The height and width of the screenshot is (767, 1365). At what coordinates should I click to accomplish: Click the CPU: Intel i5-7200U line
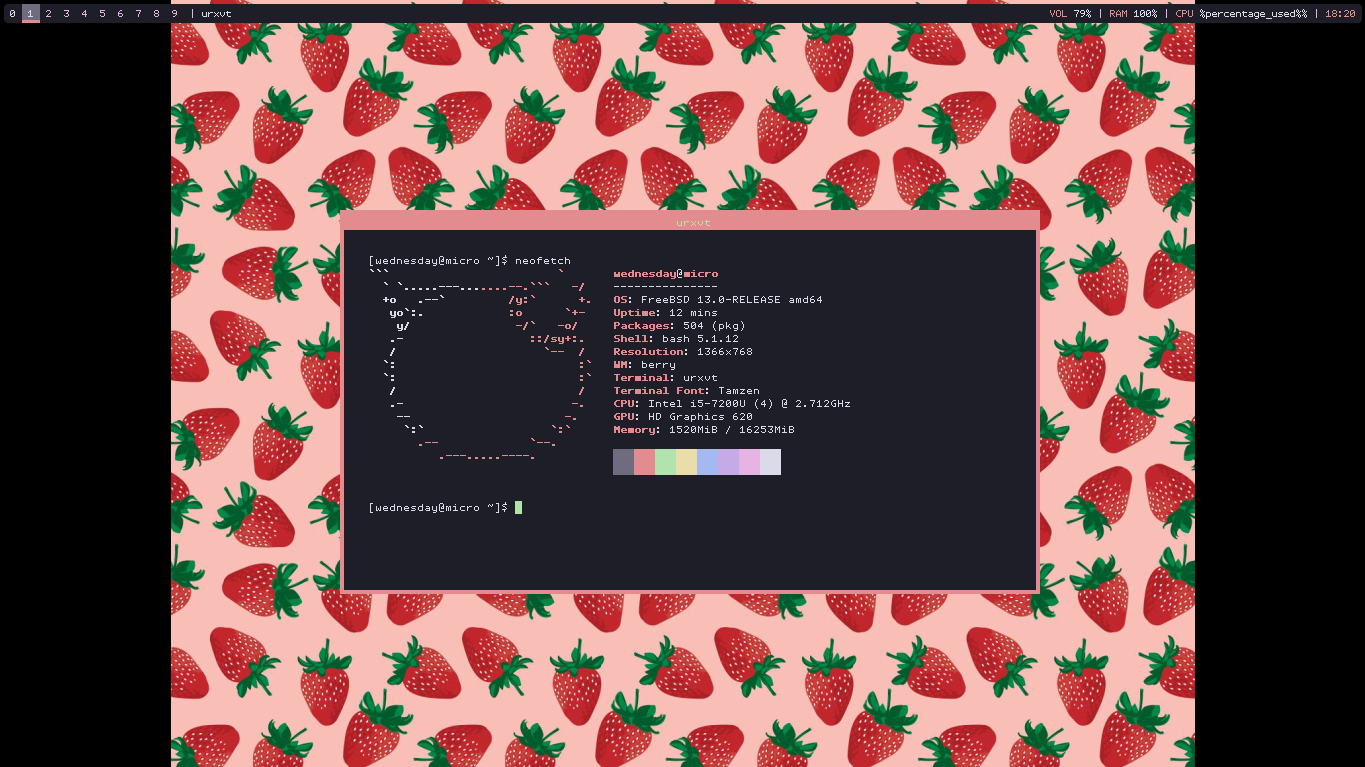coord(732,404)
